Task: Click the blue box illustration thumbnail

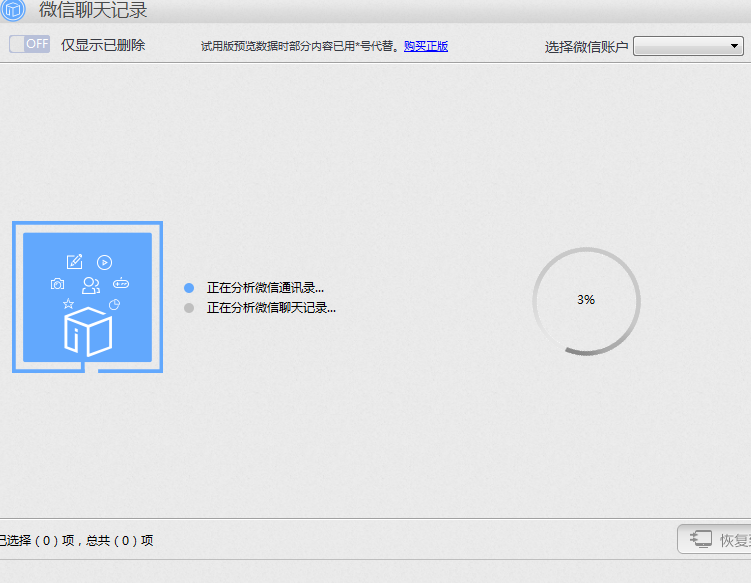Action: (88, 297)
